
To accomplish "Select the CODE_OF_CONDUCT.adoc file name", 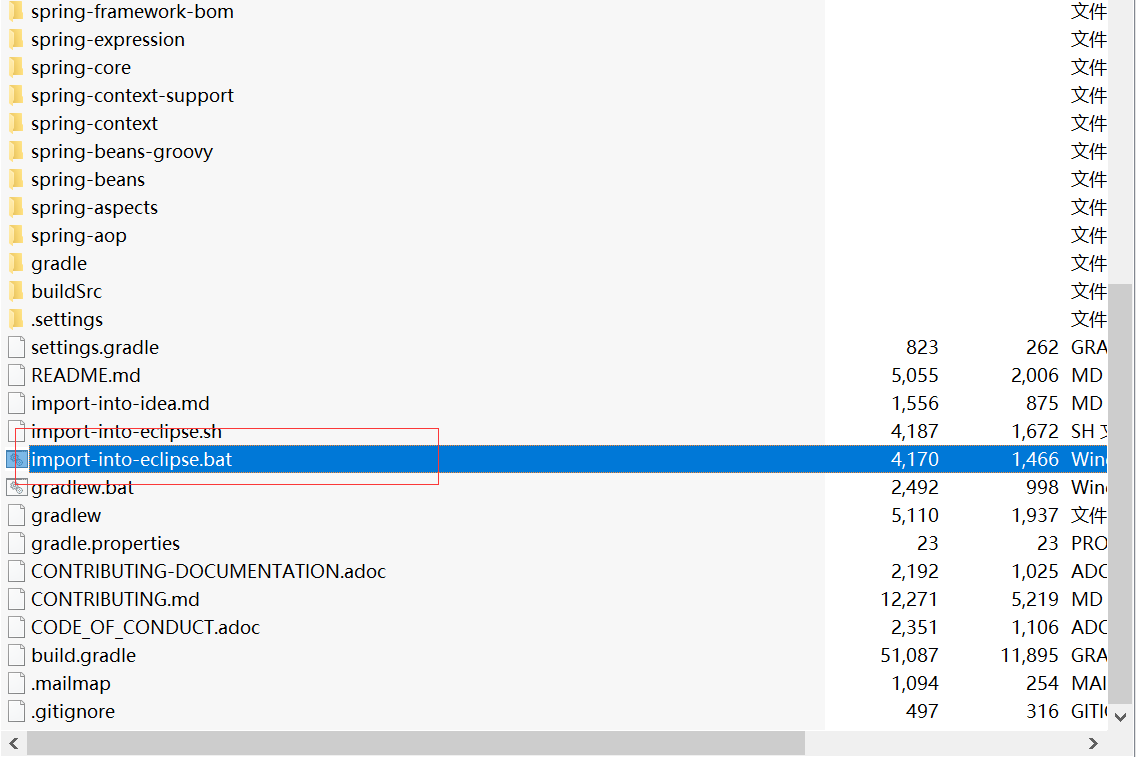I will point(145,628).
